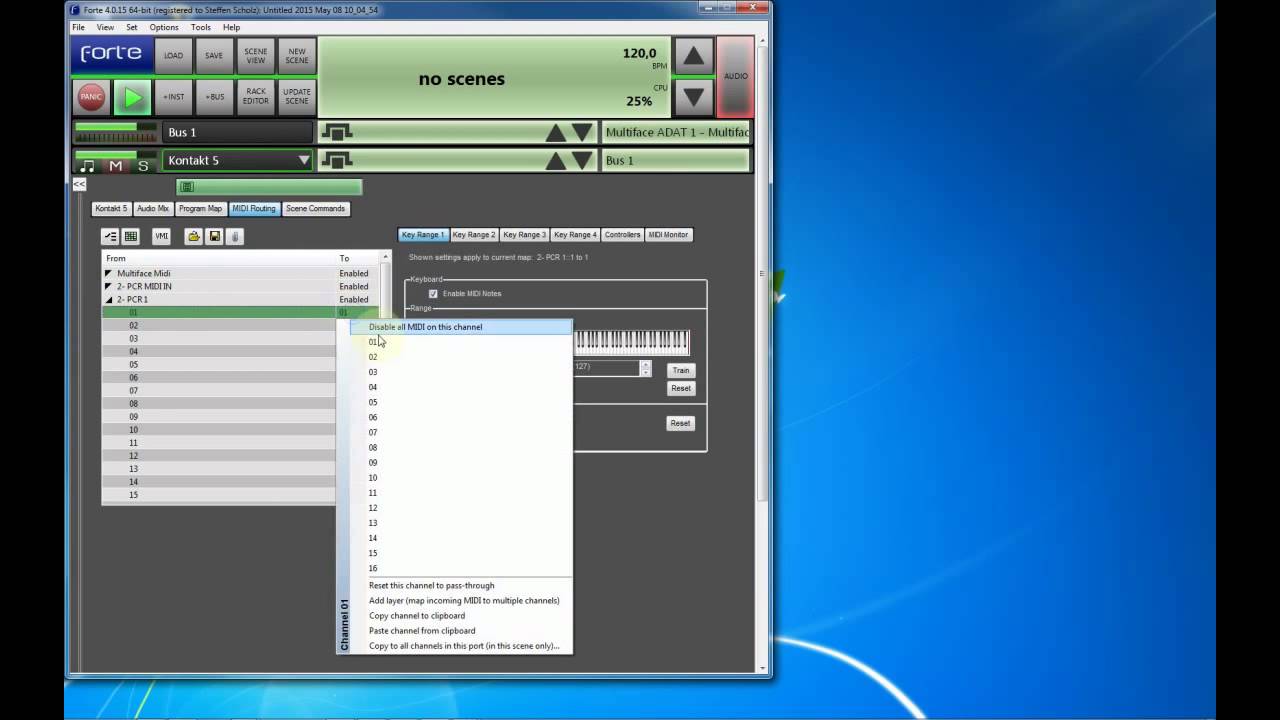The height and width of the screenshot is (720, 1280).
Task: Click down triangle on Bus 1 row
Action: click(583, 133)
